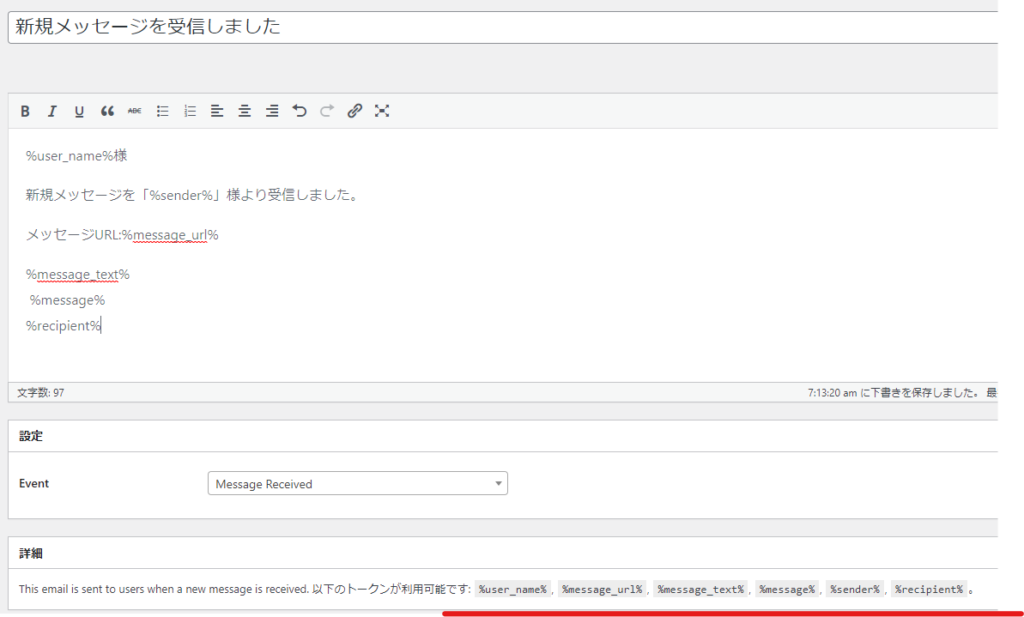Viewport: 1024px width, 617px height.
Task: Toggle bold formatting in editor toolbar
Action: point(25,111)
